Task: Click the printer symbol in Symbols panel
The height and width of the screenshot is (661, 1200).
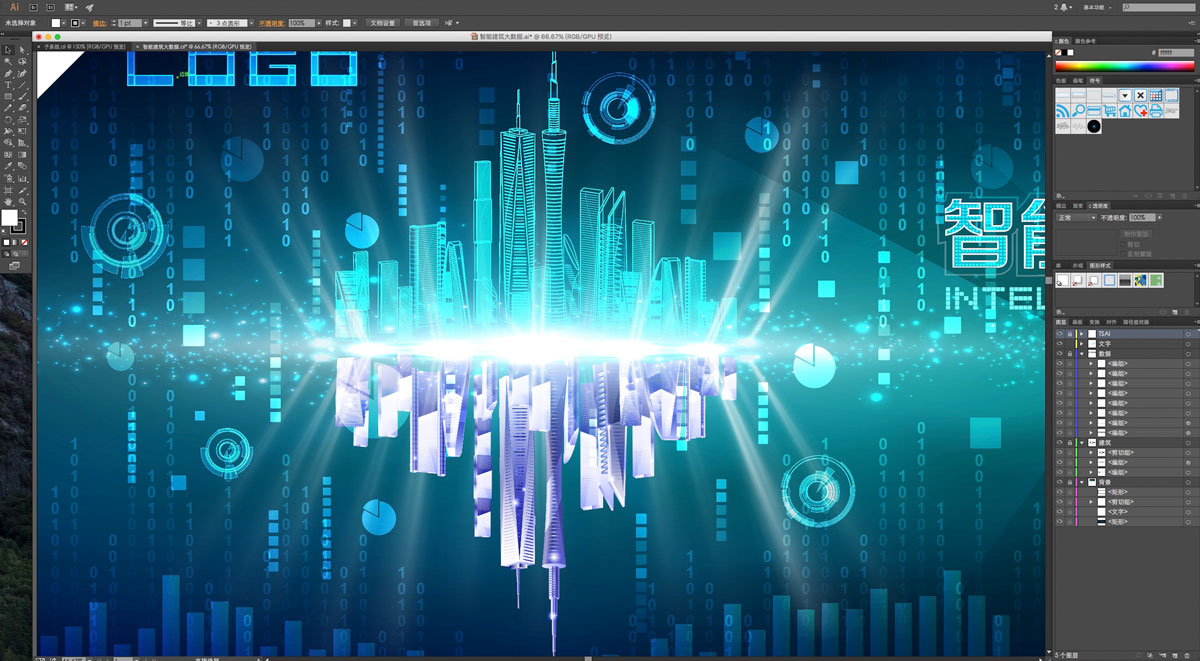Action: point(1156,111)
